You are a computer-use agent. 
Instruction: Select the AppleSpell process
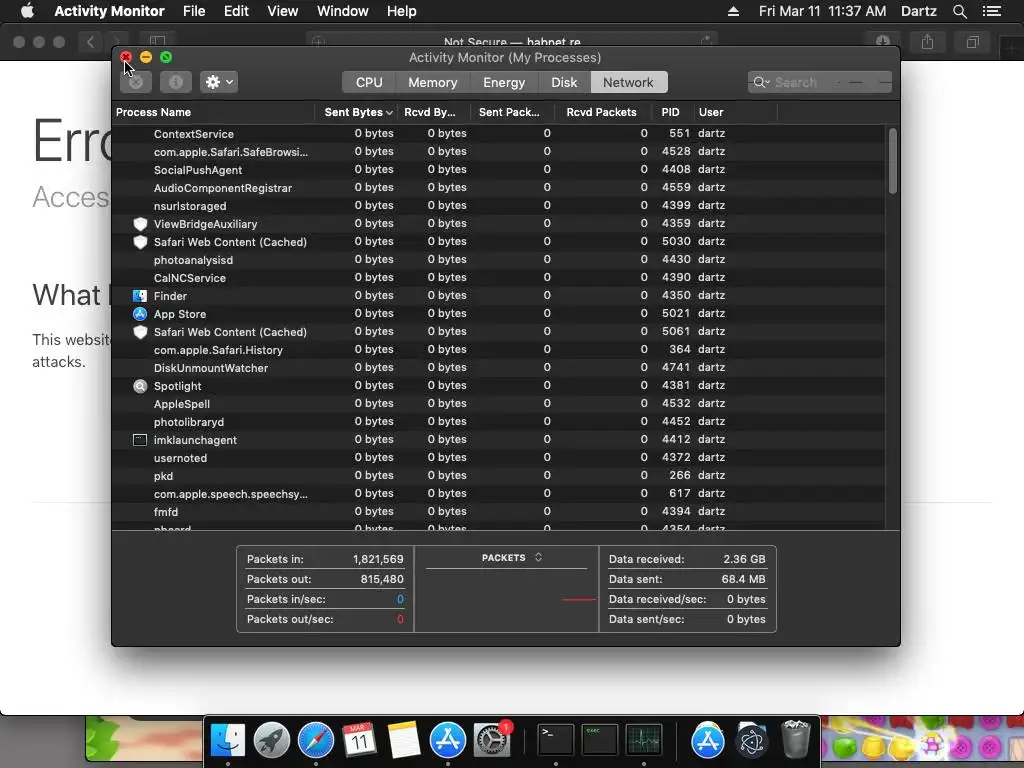[499, 404]
